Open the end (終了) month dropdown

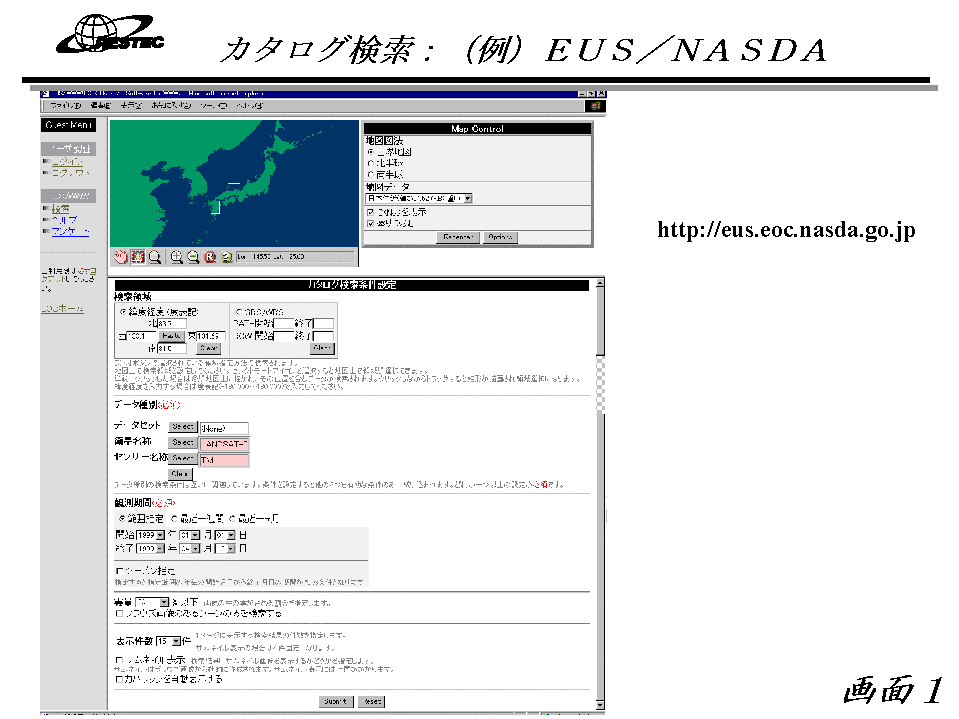click(190, 549)
